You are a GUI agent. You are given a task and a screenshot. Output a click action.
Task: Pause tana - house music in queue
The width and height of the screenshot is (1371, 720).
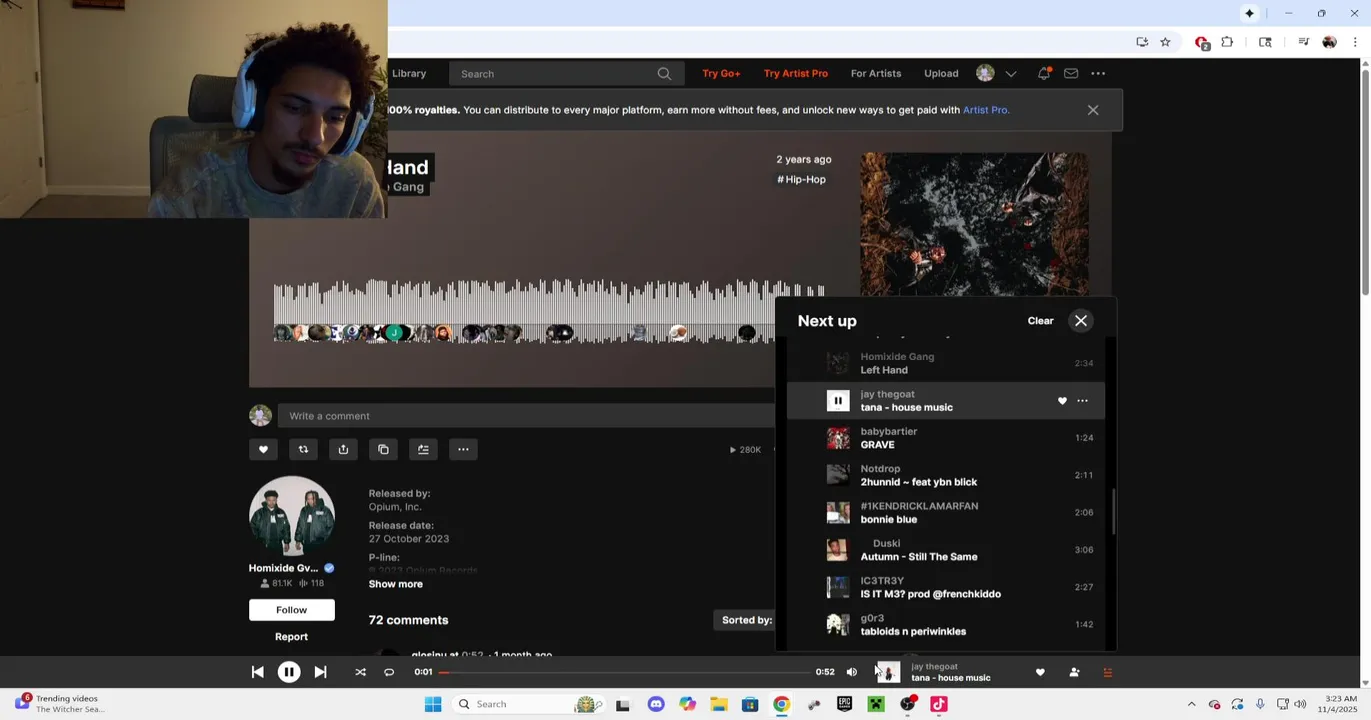coord(838,401)
